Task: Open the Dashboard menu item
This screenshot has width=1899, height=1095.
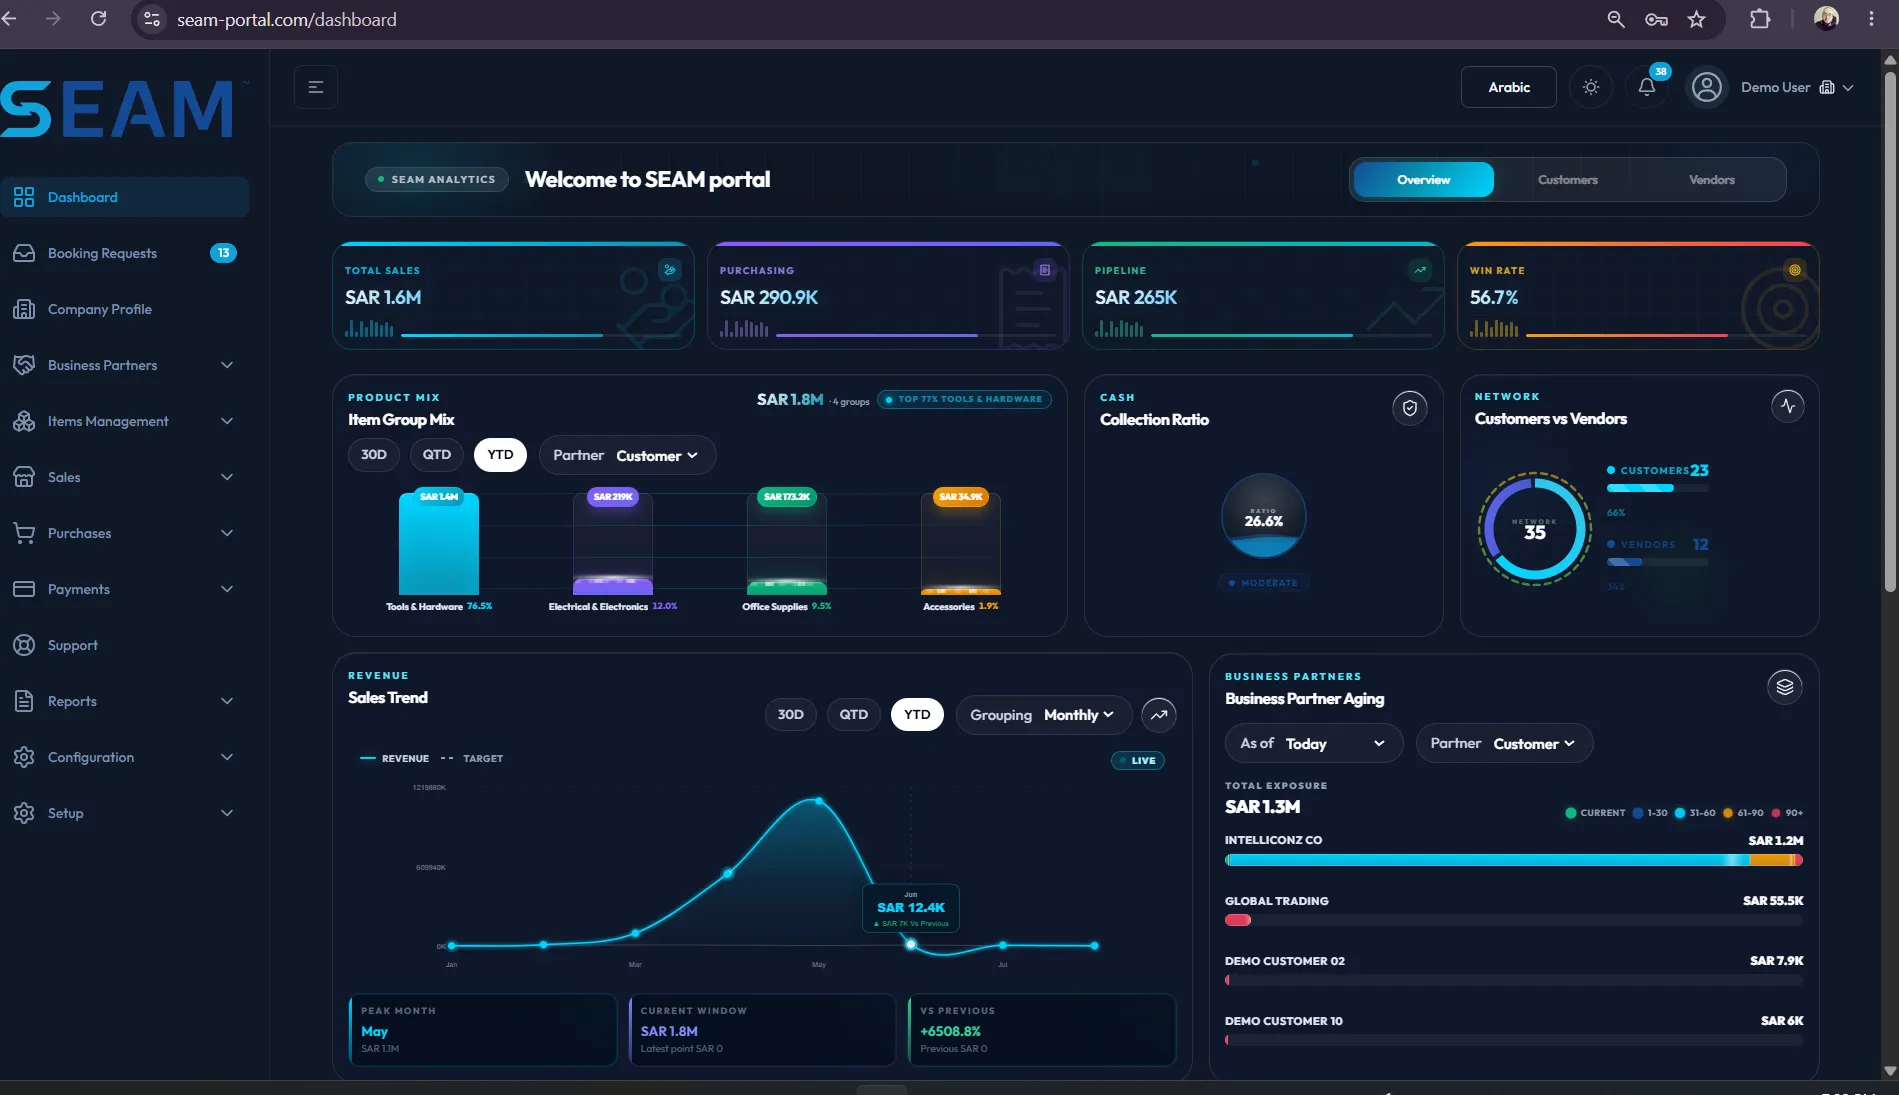Action: [x=125, y=197]
